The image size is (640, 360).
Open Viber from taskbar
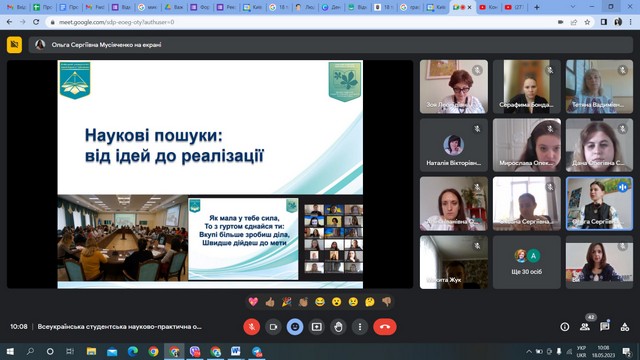[195, 351]
